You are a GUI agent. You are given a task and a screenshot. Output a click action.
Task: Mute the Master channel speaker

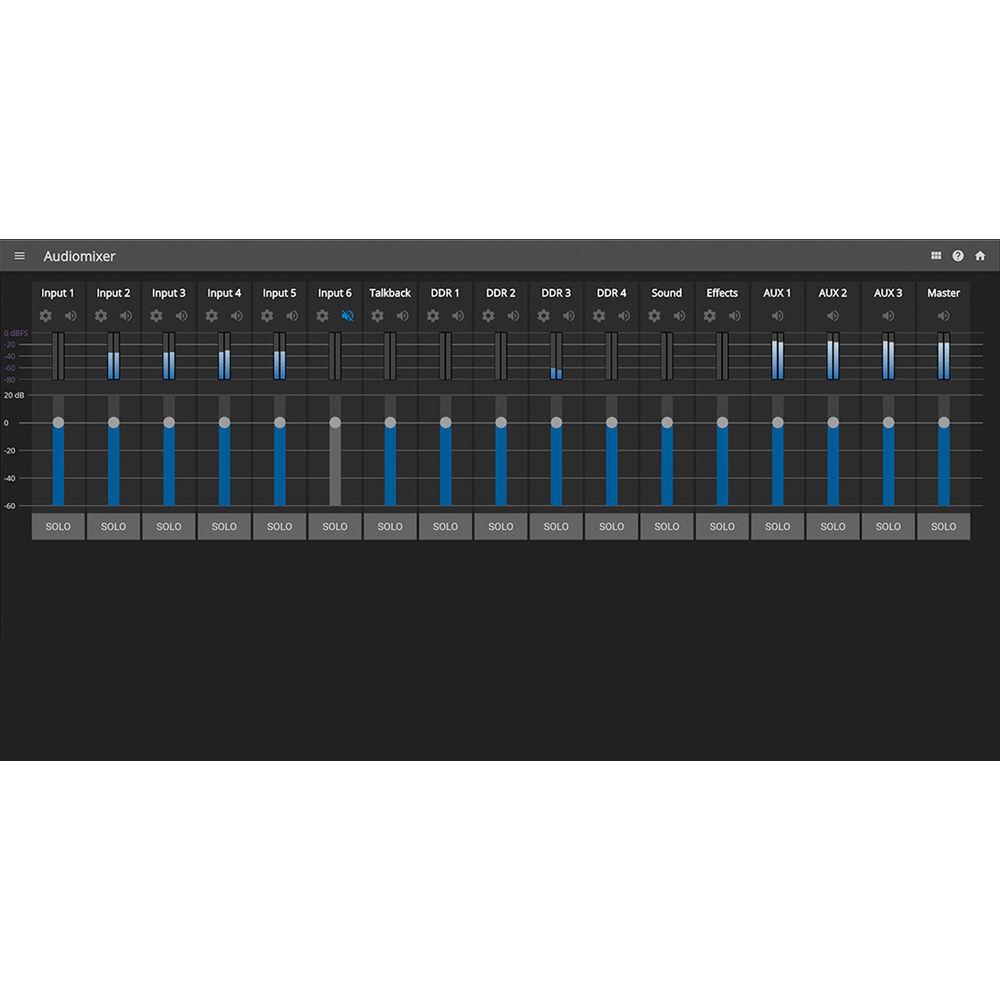(x=942, y=315)
